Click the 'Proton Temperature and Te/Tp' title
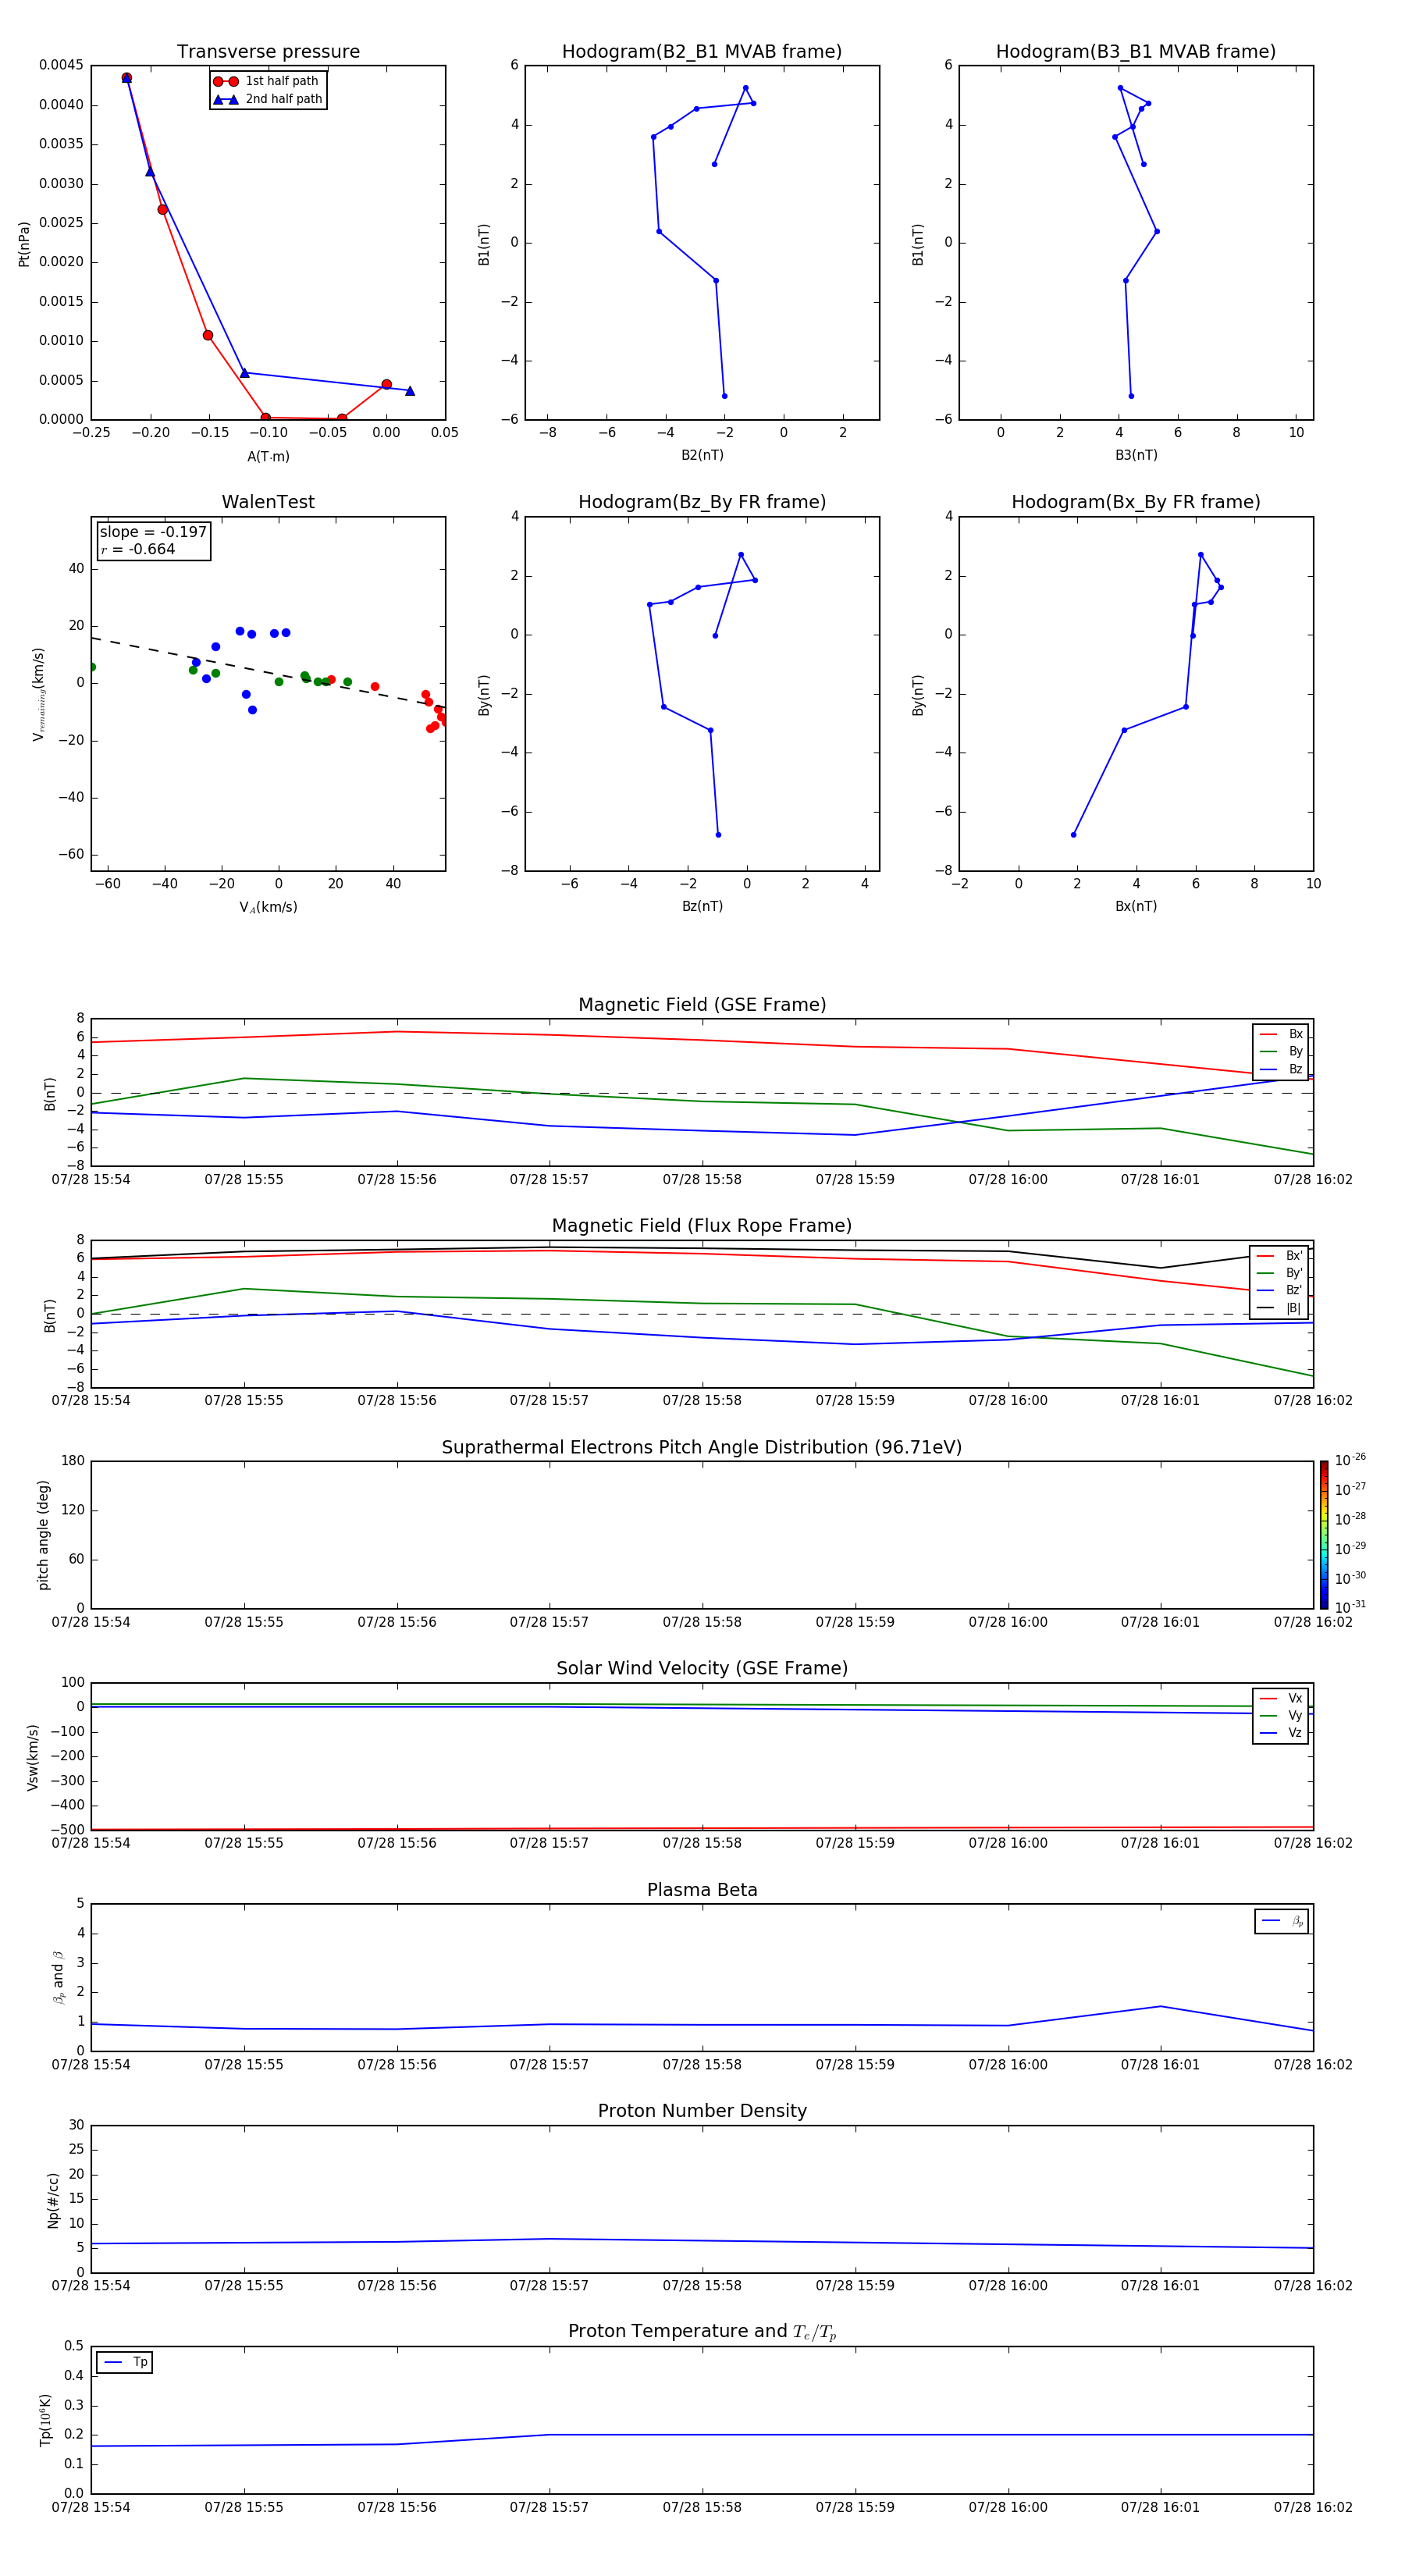 tap(702, 2331)
